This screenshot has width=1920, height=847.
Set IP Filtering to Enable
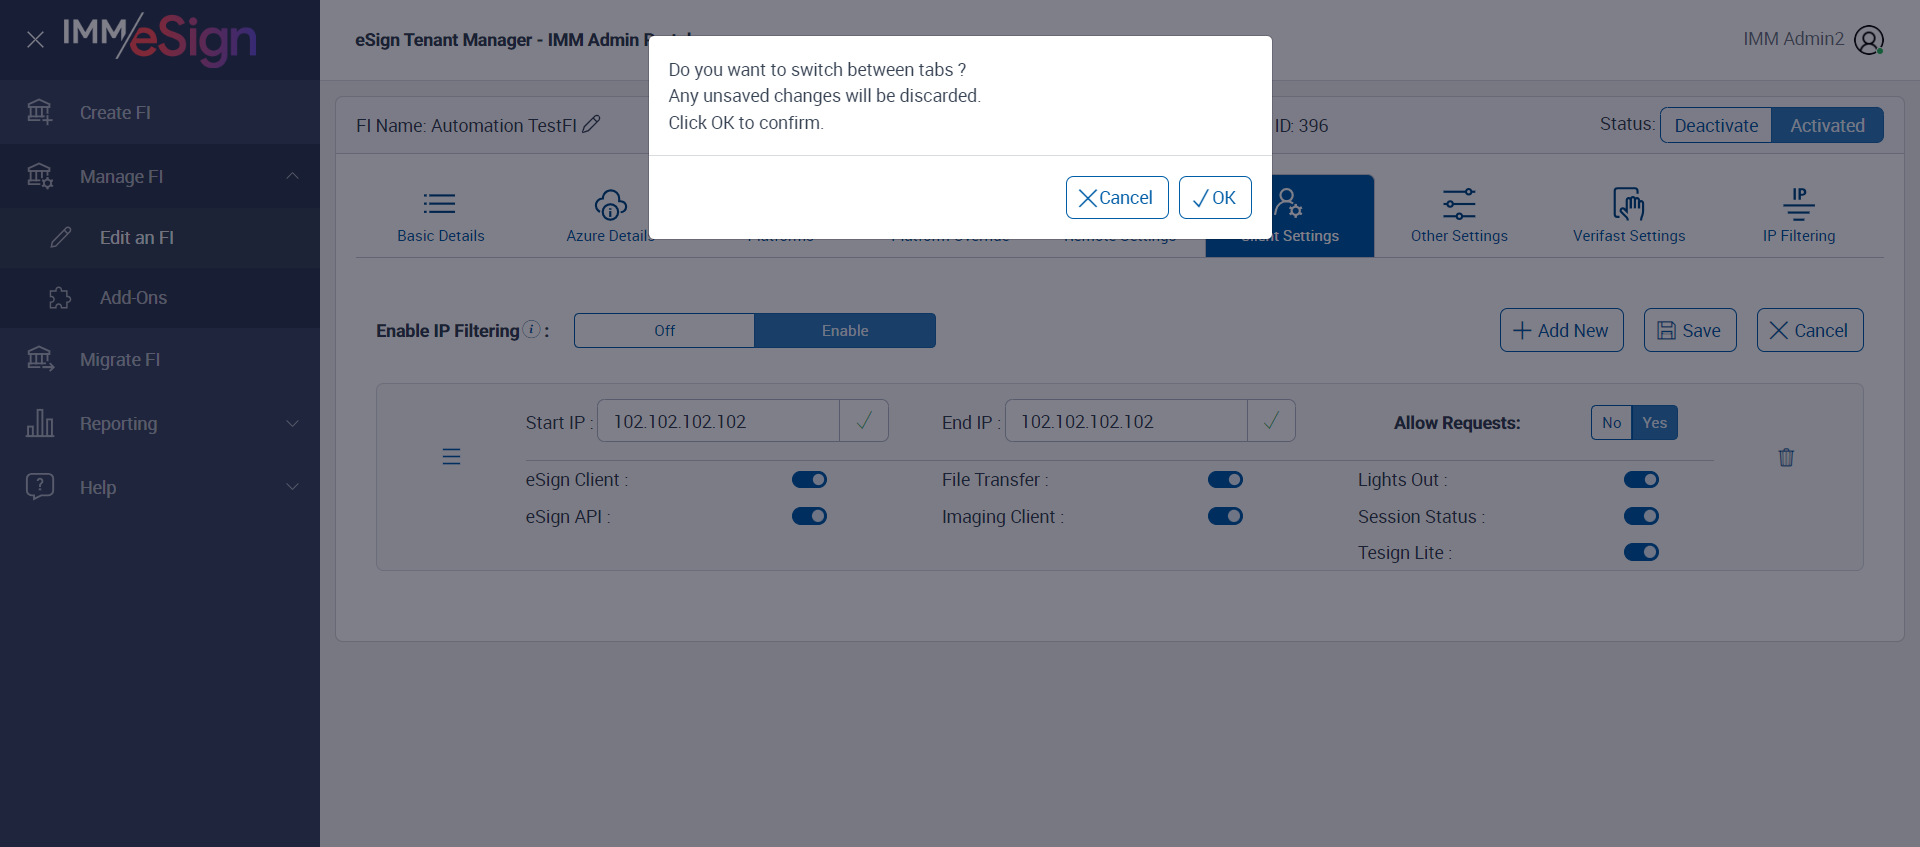pos(845,331)
